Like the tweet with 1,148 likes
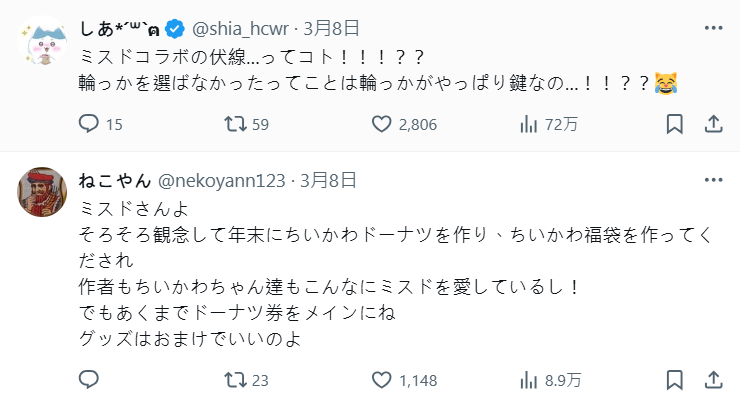 (x=381, y=379)
